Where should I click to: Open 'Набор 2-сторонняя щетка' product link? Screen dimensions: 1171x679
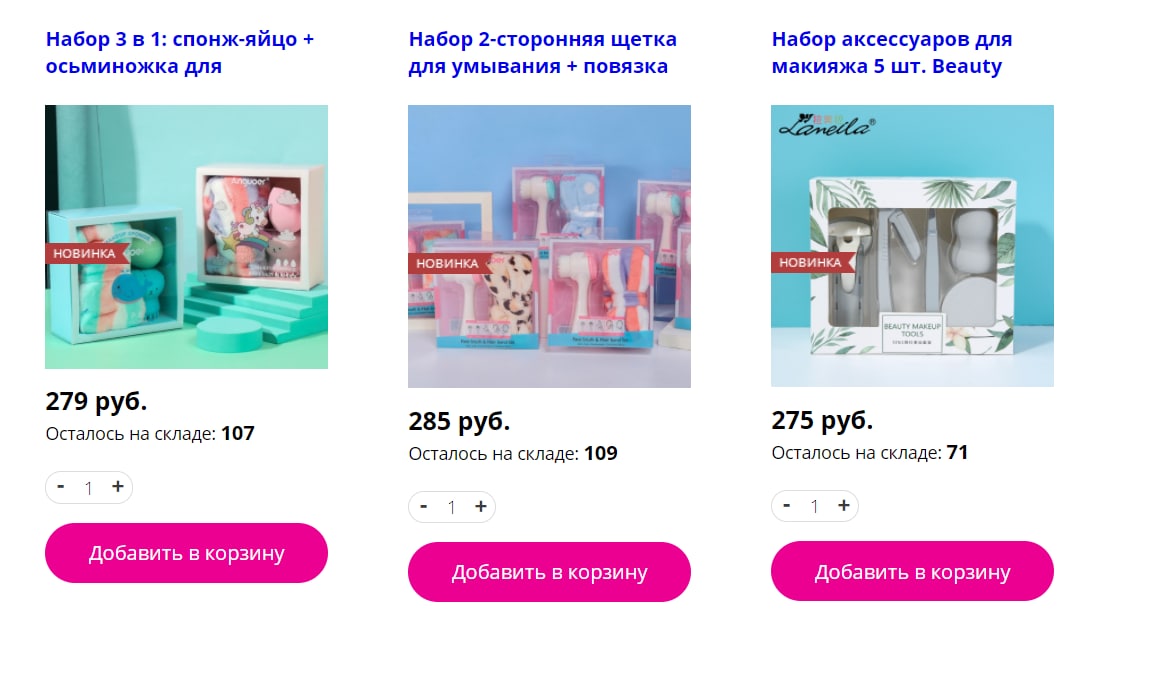click(x=542, y=52)
